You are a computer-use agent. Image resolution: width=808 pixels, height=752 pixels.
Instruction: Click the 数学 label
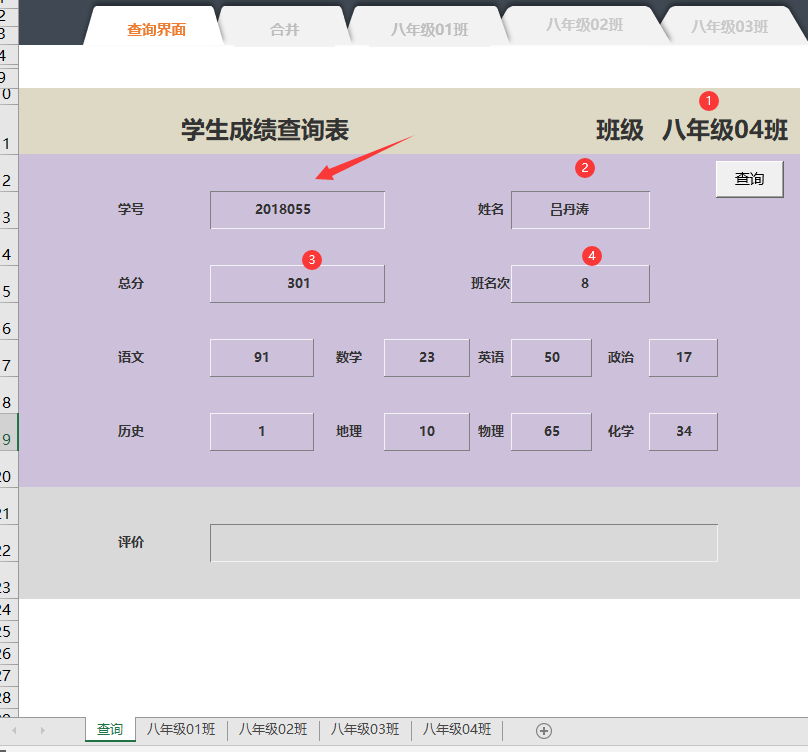[x=349, y=357]
